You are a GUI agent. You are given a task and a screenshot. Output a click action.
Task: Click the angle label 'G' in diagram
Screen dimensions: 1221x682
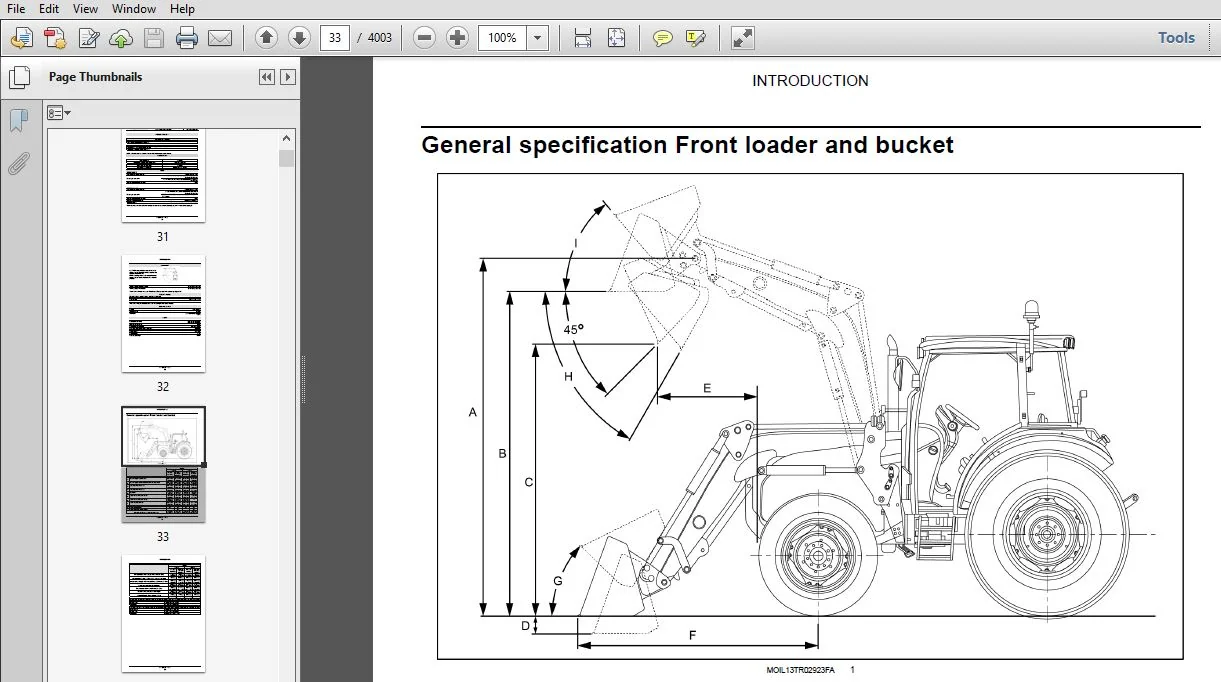click(x=558, y=581)
